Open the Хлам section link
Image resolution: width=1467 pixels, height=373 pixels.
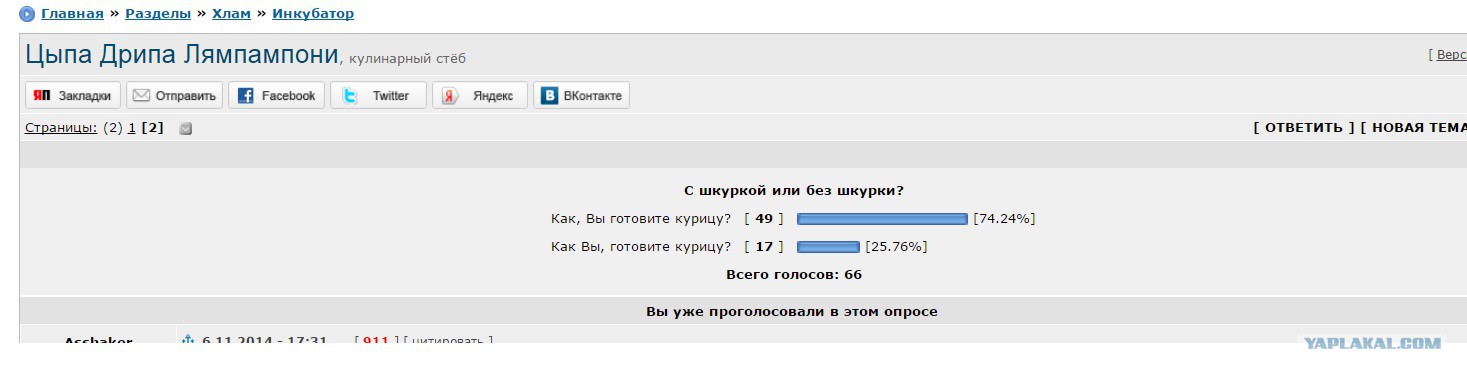click(x=232, y=14)
